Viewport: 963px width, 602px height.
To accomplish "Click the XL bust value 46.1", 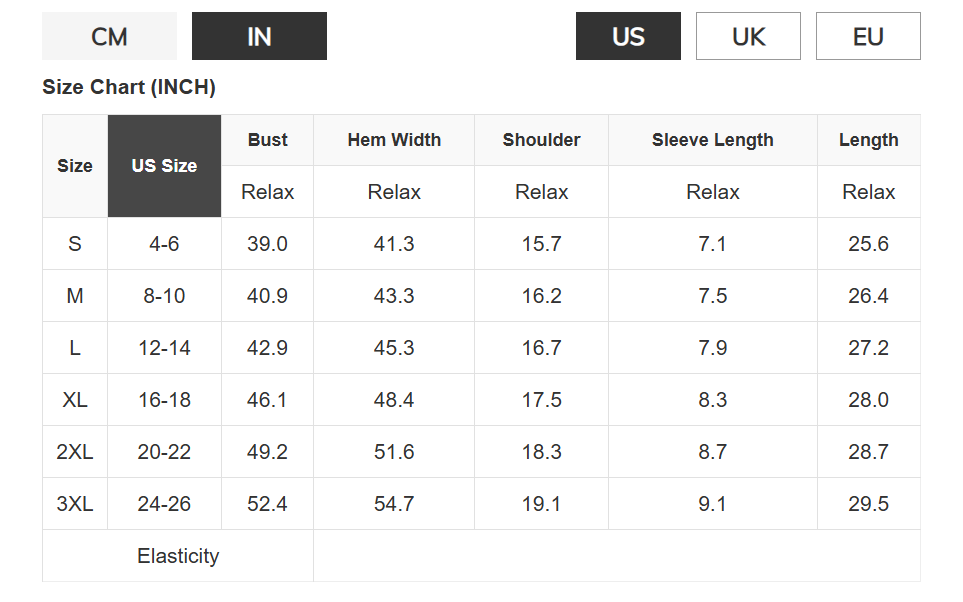I will (x=267, y=400).
